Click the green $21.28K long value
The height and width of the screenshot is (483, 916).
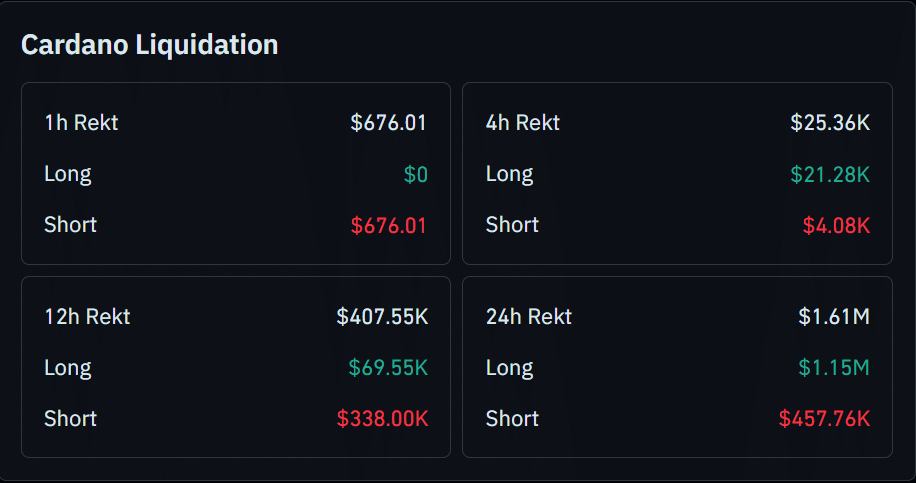(830, 175)
